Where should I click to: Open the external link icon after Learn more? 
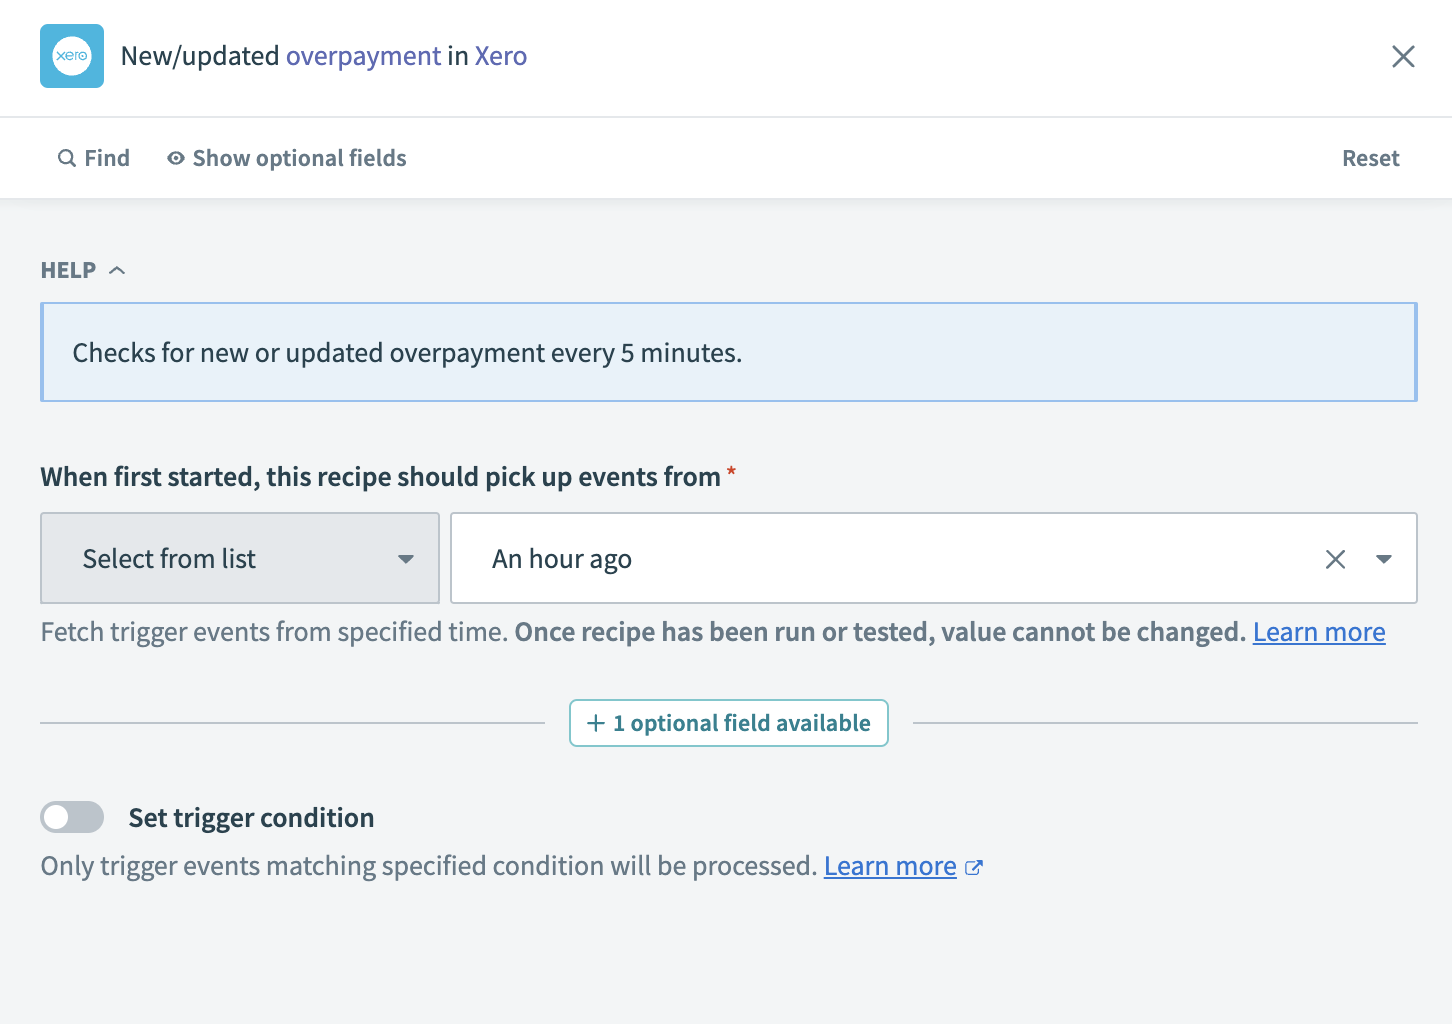(974, 867)
